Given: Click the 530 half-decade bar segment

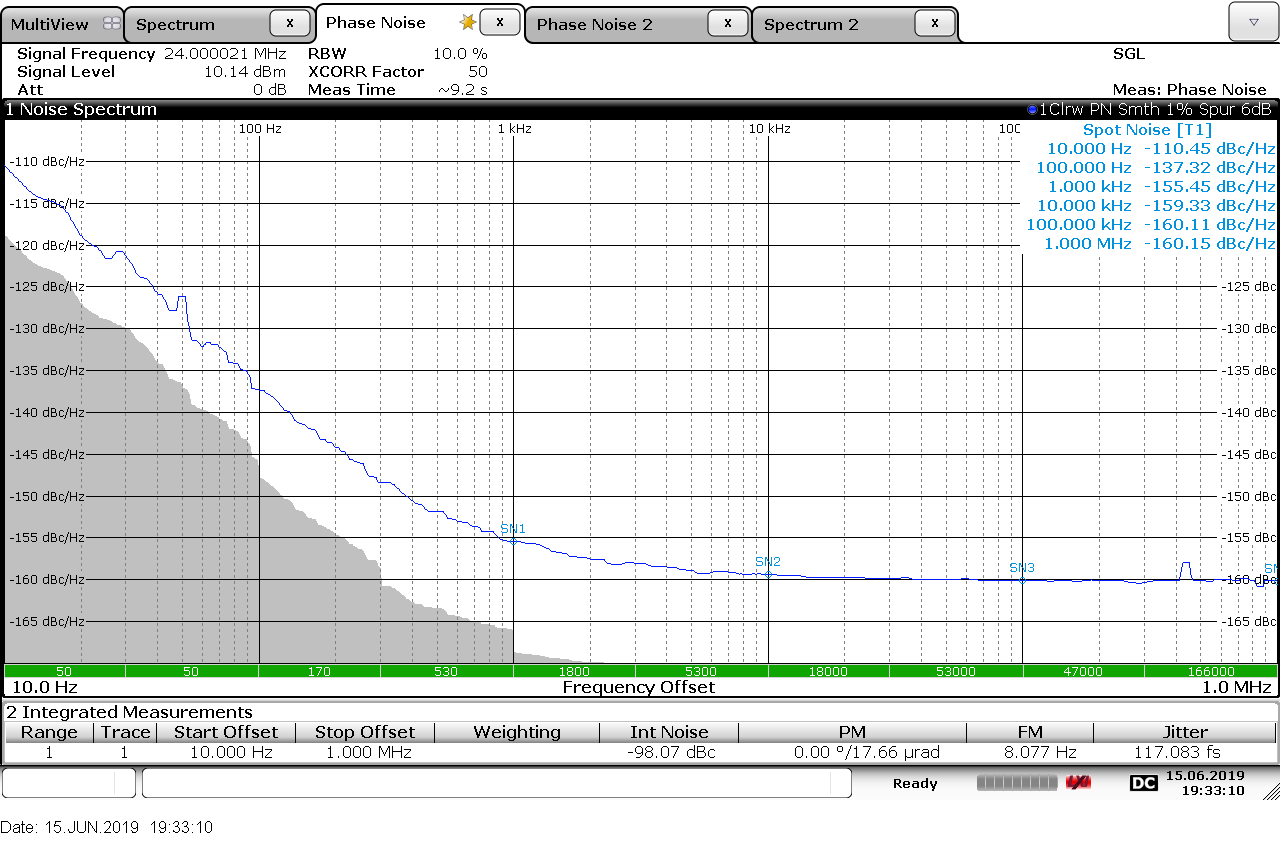Looking at the screenshot, I should pyautogui.click(x=446, y=671).
